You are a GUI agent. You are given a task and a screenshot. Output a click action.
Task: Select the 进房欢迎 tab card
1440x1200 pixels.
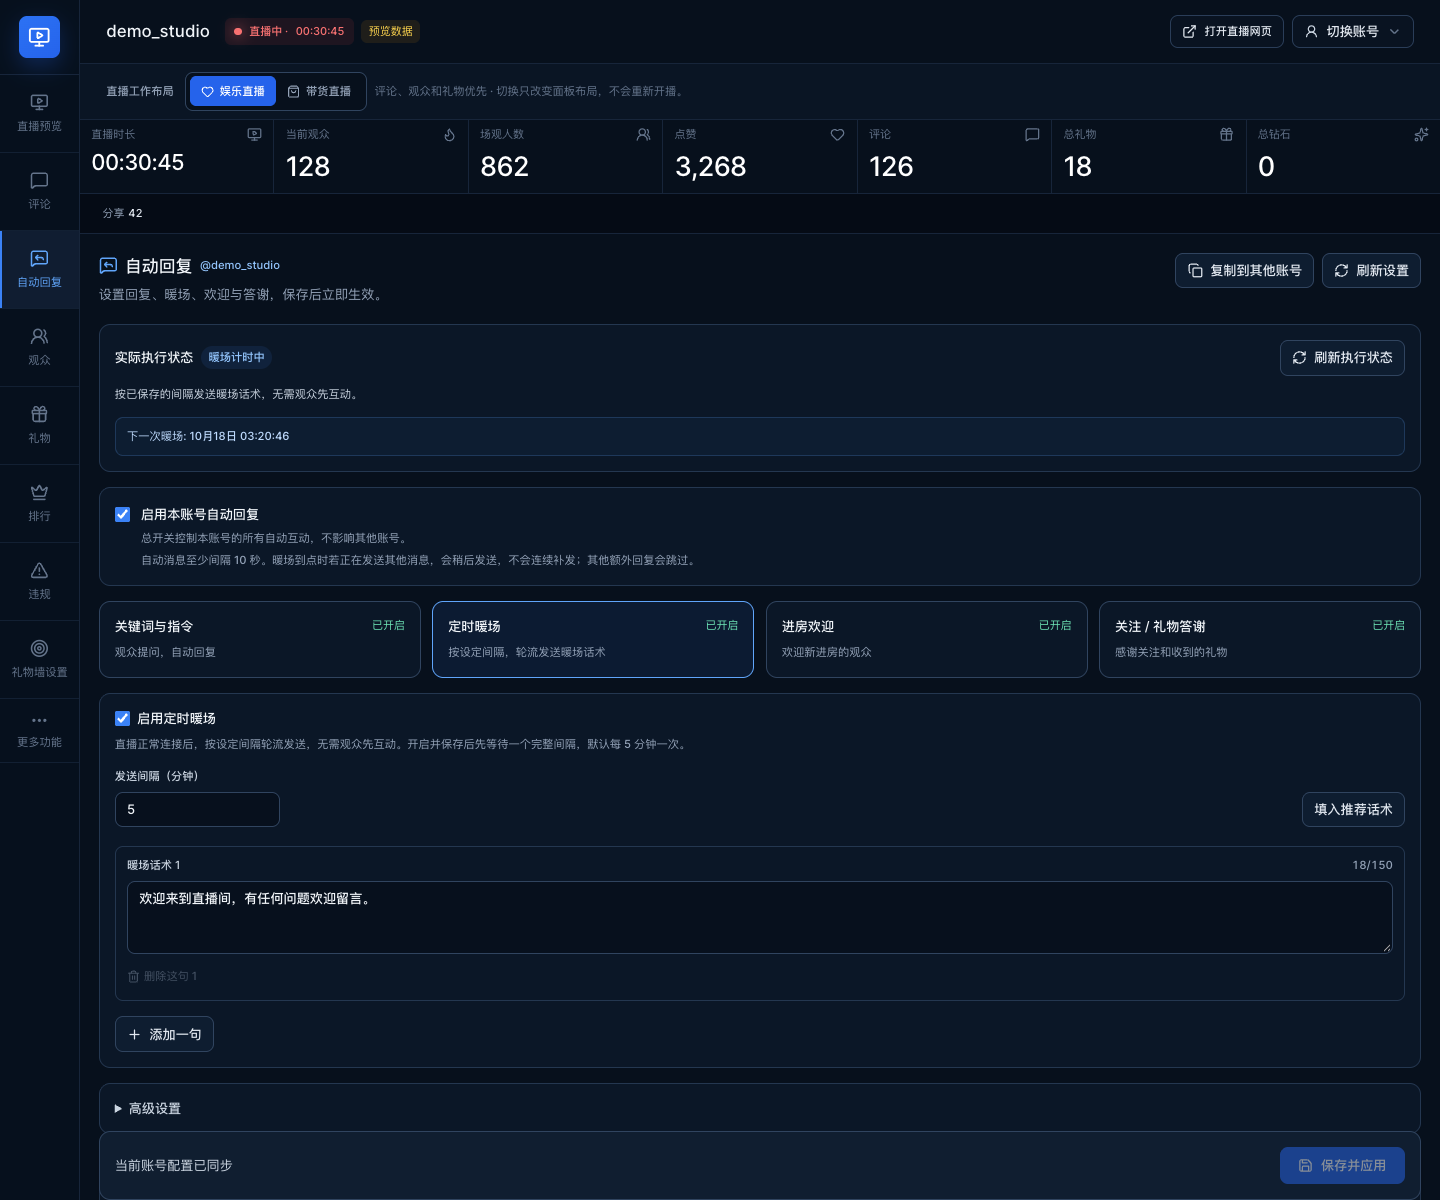point(926,639)
